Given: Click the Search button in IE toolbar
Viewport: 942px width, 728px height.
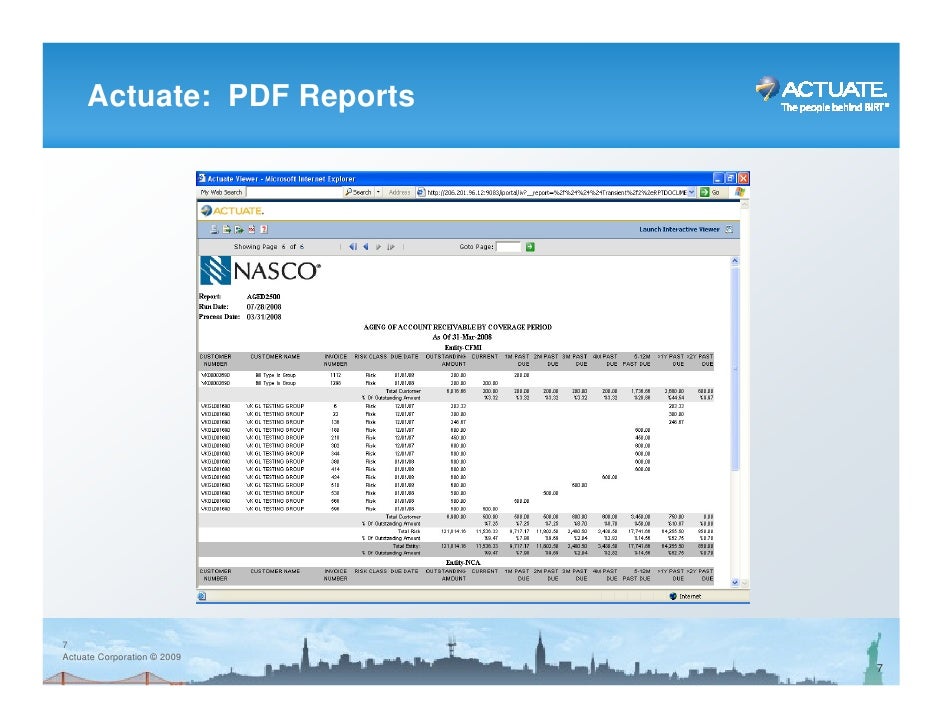Looking at the screenshot, I should [359, 192].
